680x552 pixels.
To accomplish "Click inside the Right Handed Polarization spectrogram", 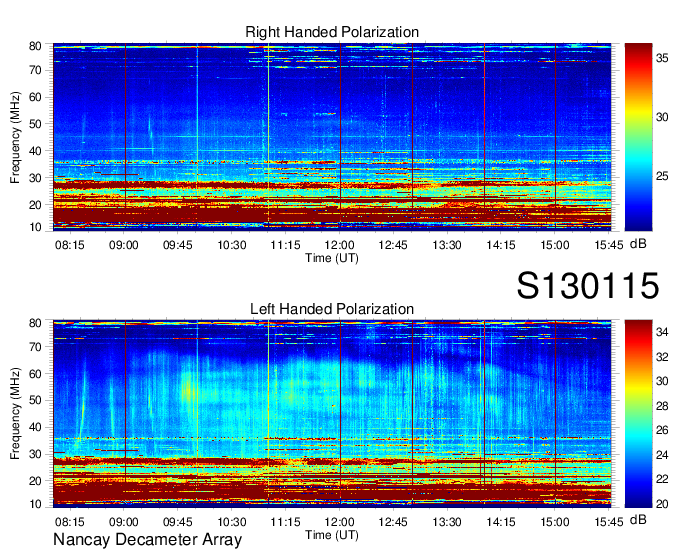I will point(332,137).
